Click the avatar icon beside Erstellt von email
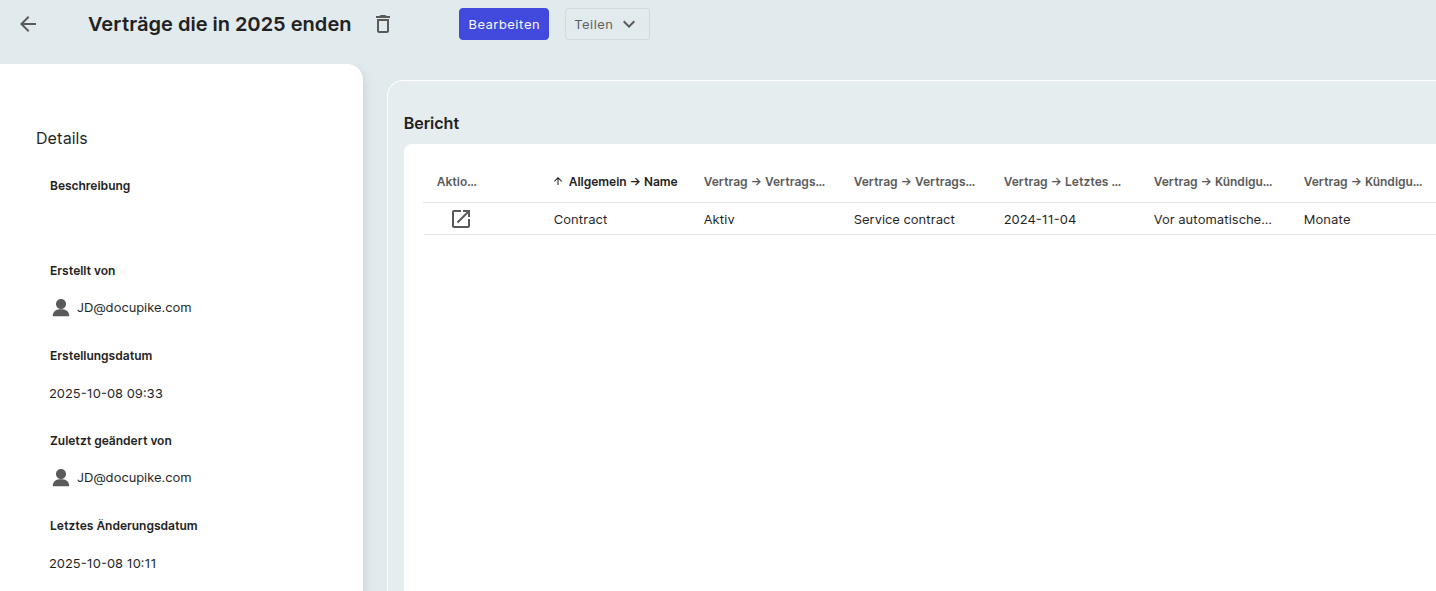 [60, 307]
